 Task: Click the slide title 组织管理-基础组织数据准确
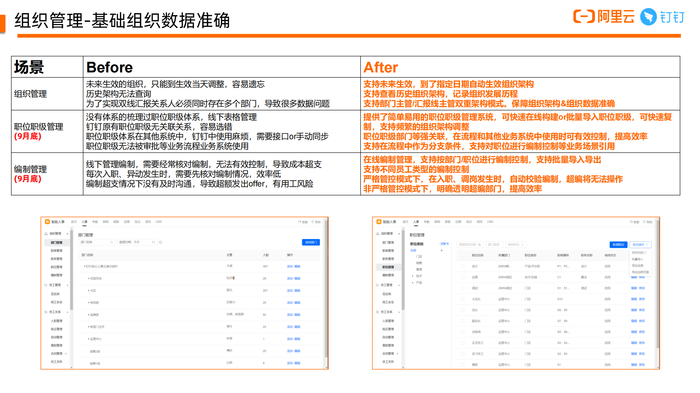122,20
